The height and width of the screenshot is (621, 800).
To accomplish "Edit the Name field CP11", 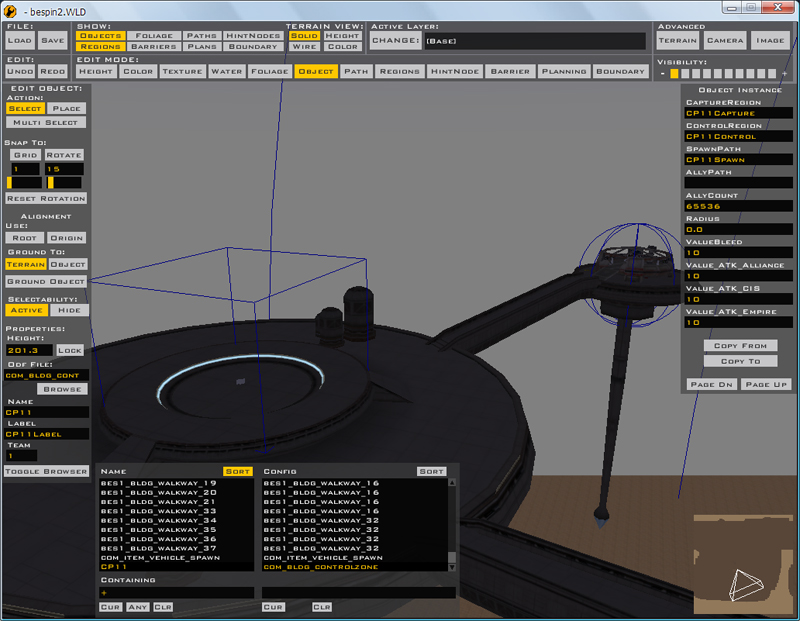I will click(x=47, y=412).
